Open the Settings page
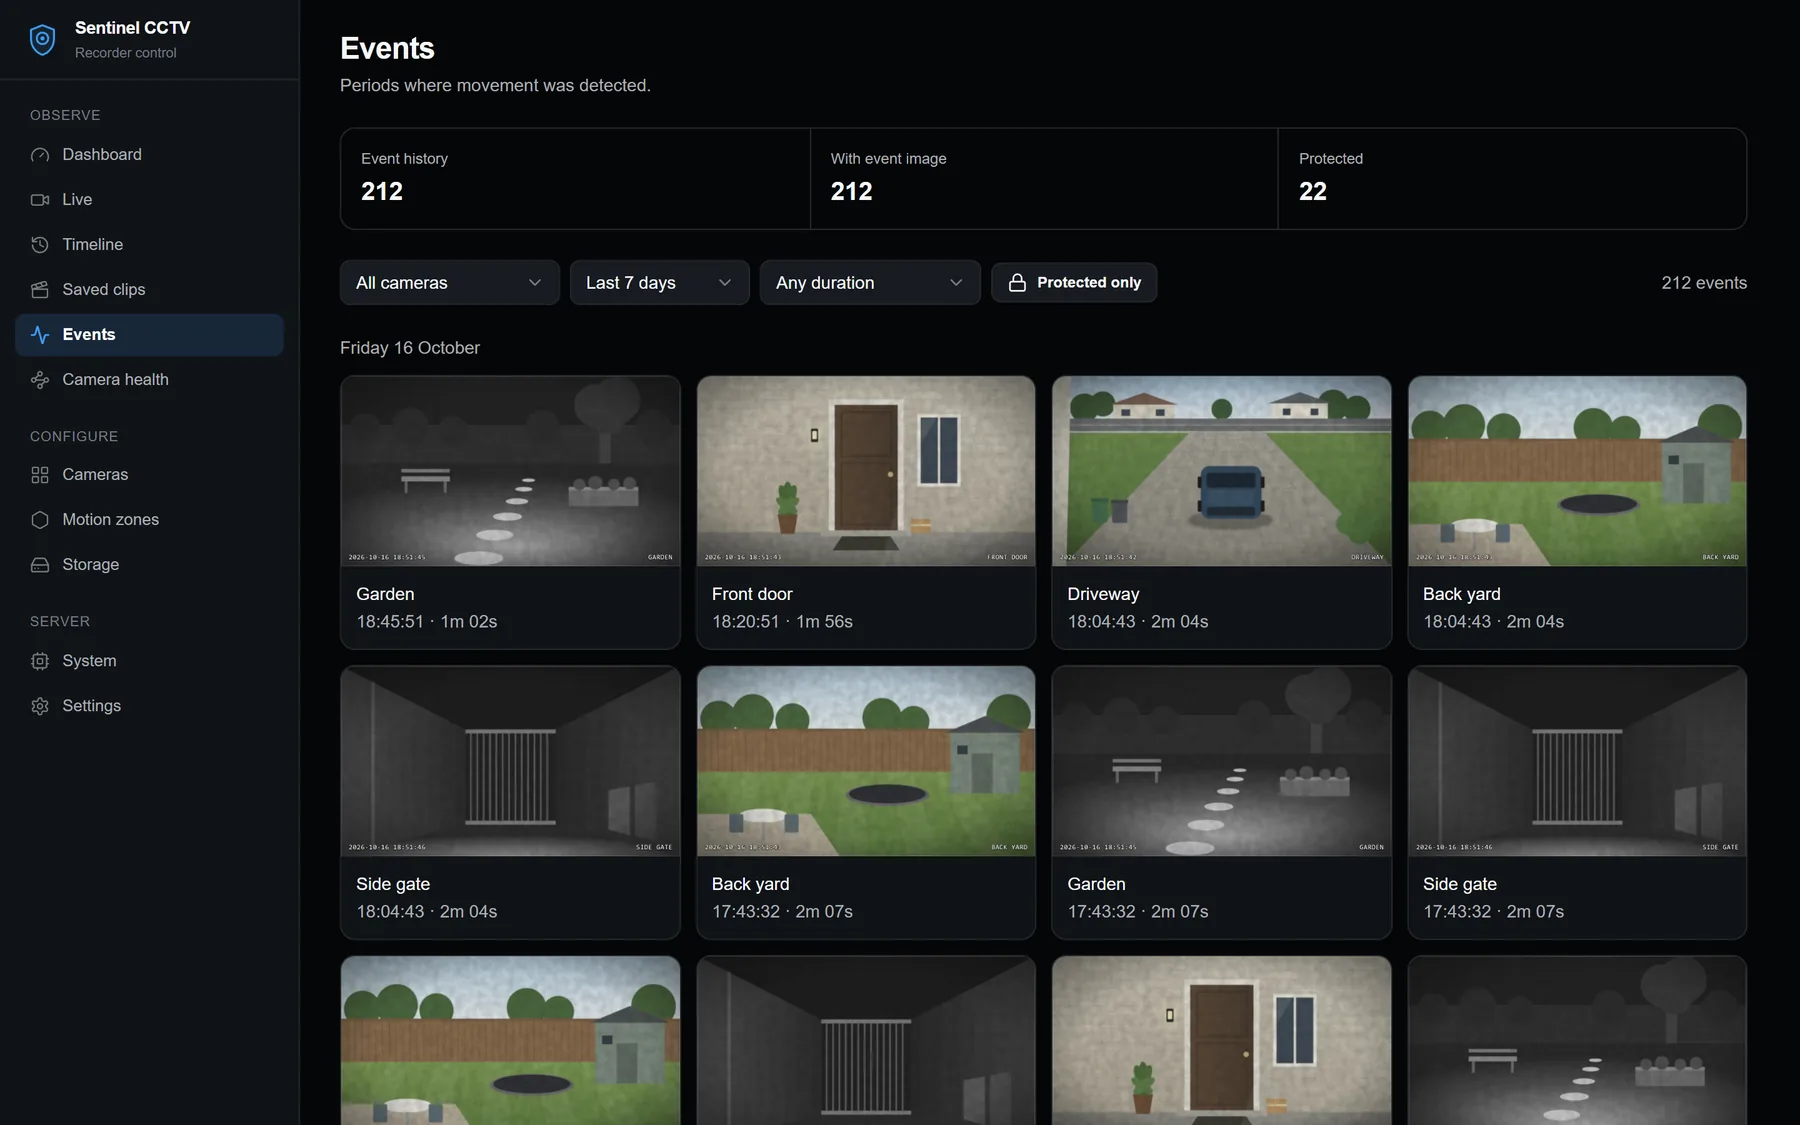The image size is (1800, 1125). (149, 706)
